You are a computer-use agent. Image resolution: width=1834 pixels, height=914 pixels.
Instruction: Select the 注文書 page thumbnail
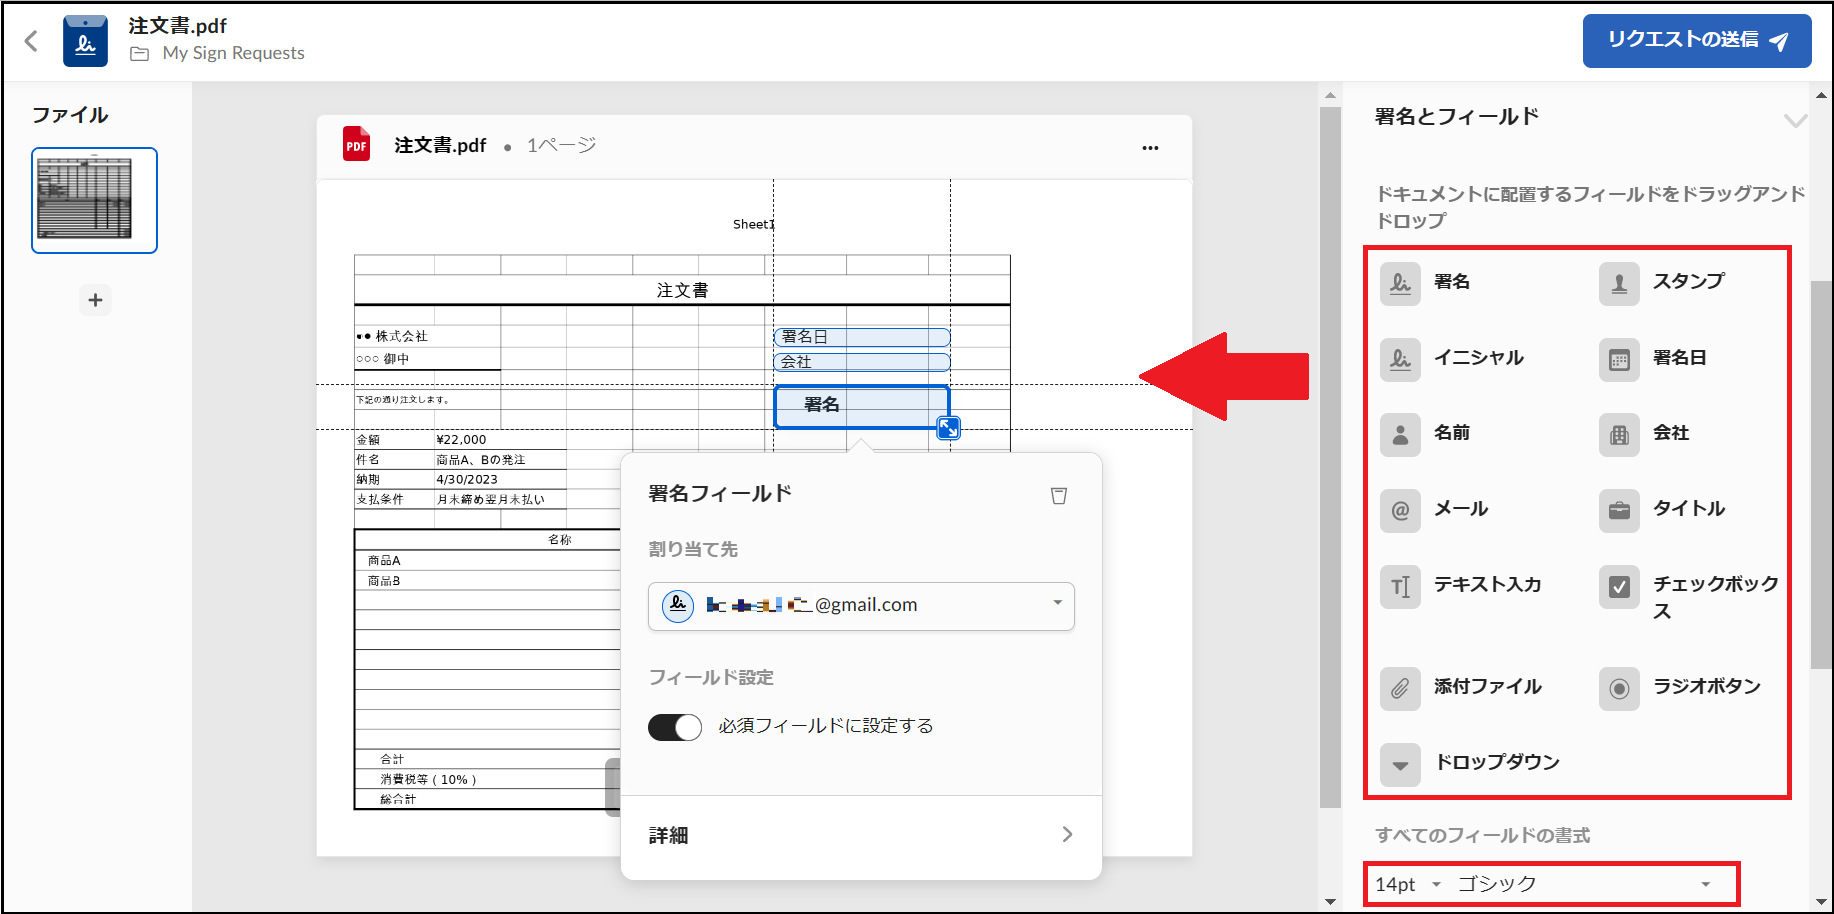click(94, 200)
